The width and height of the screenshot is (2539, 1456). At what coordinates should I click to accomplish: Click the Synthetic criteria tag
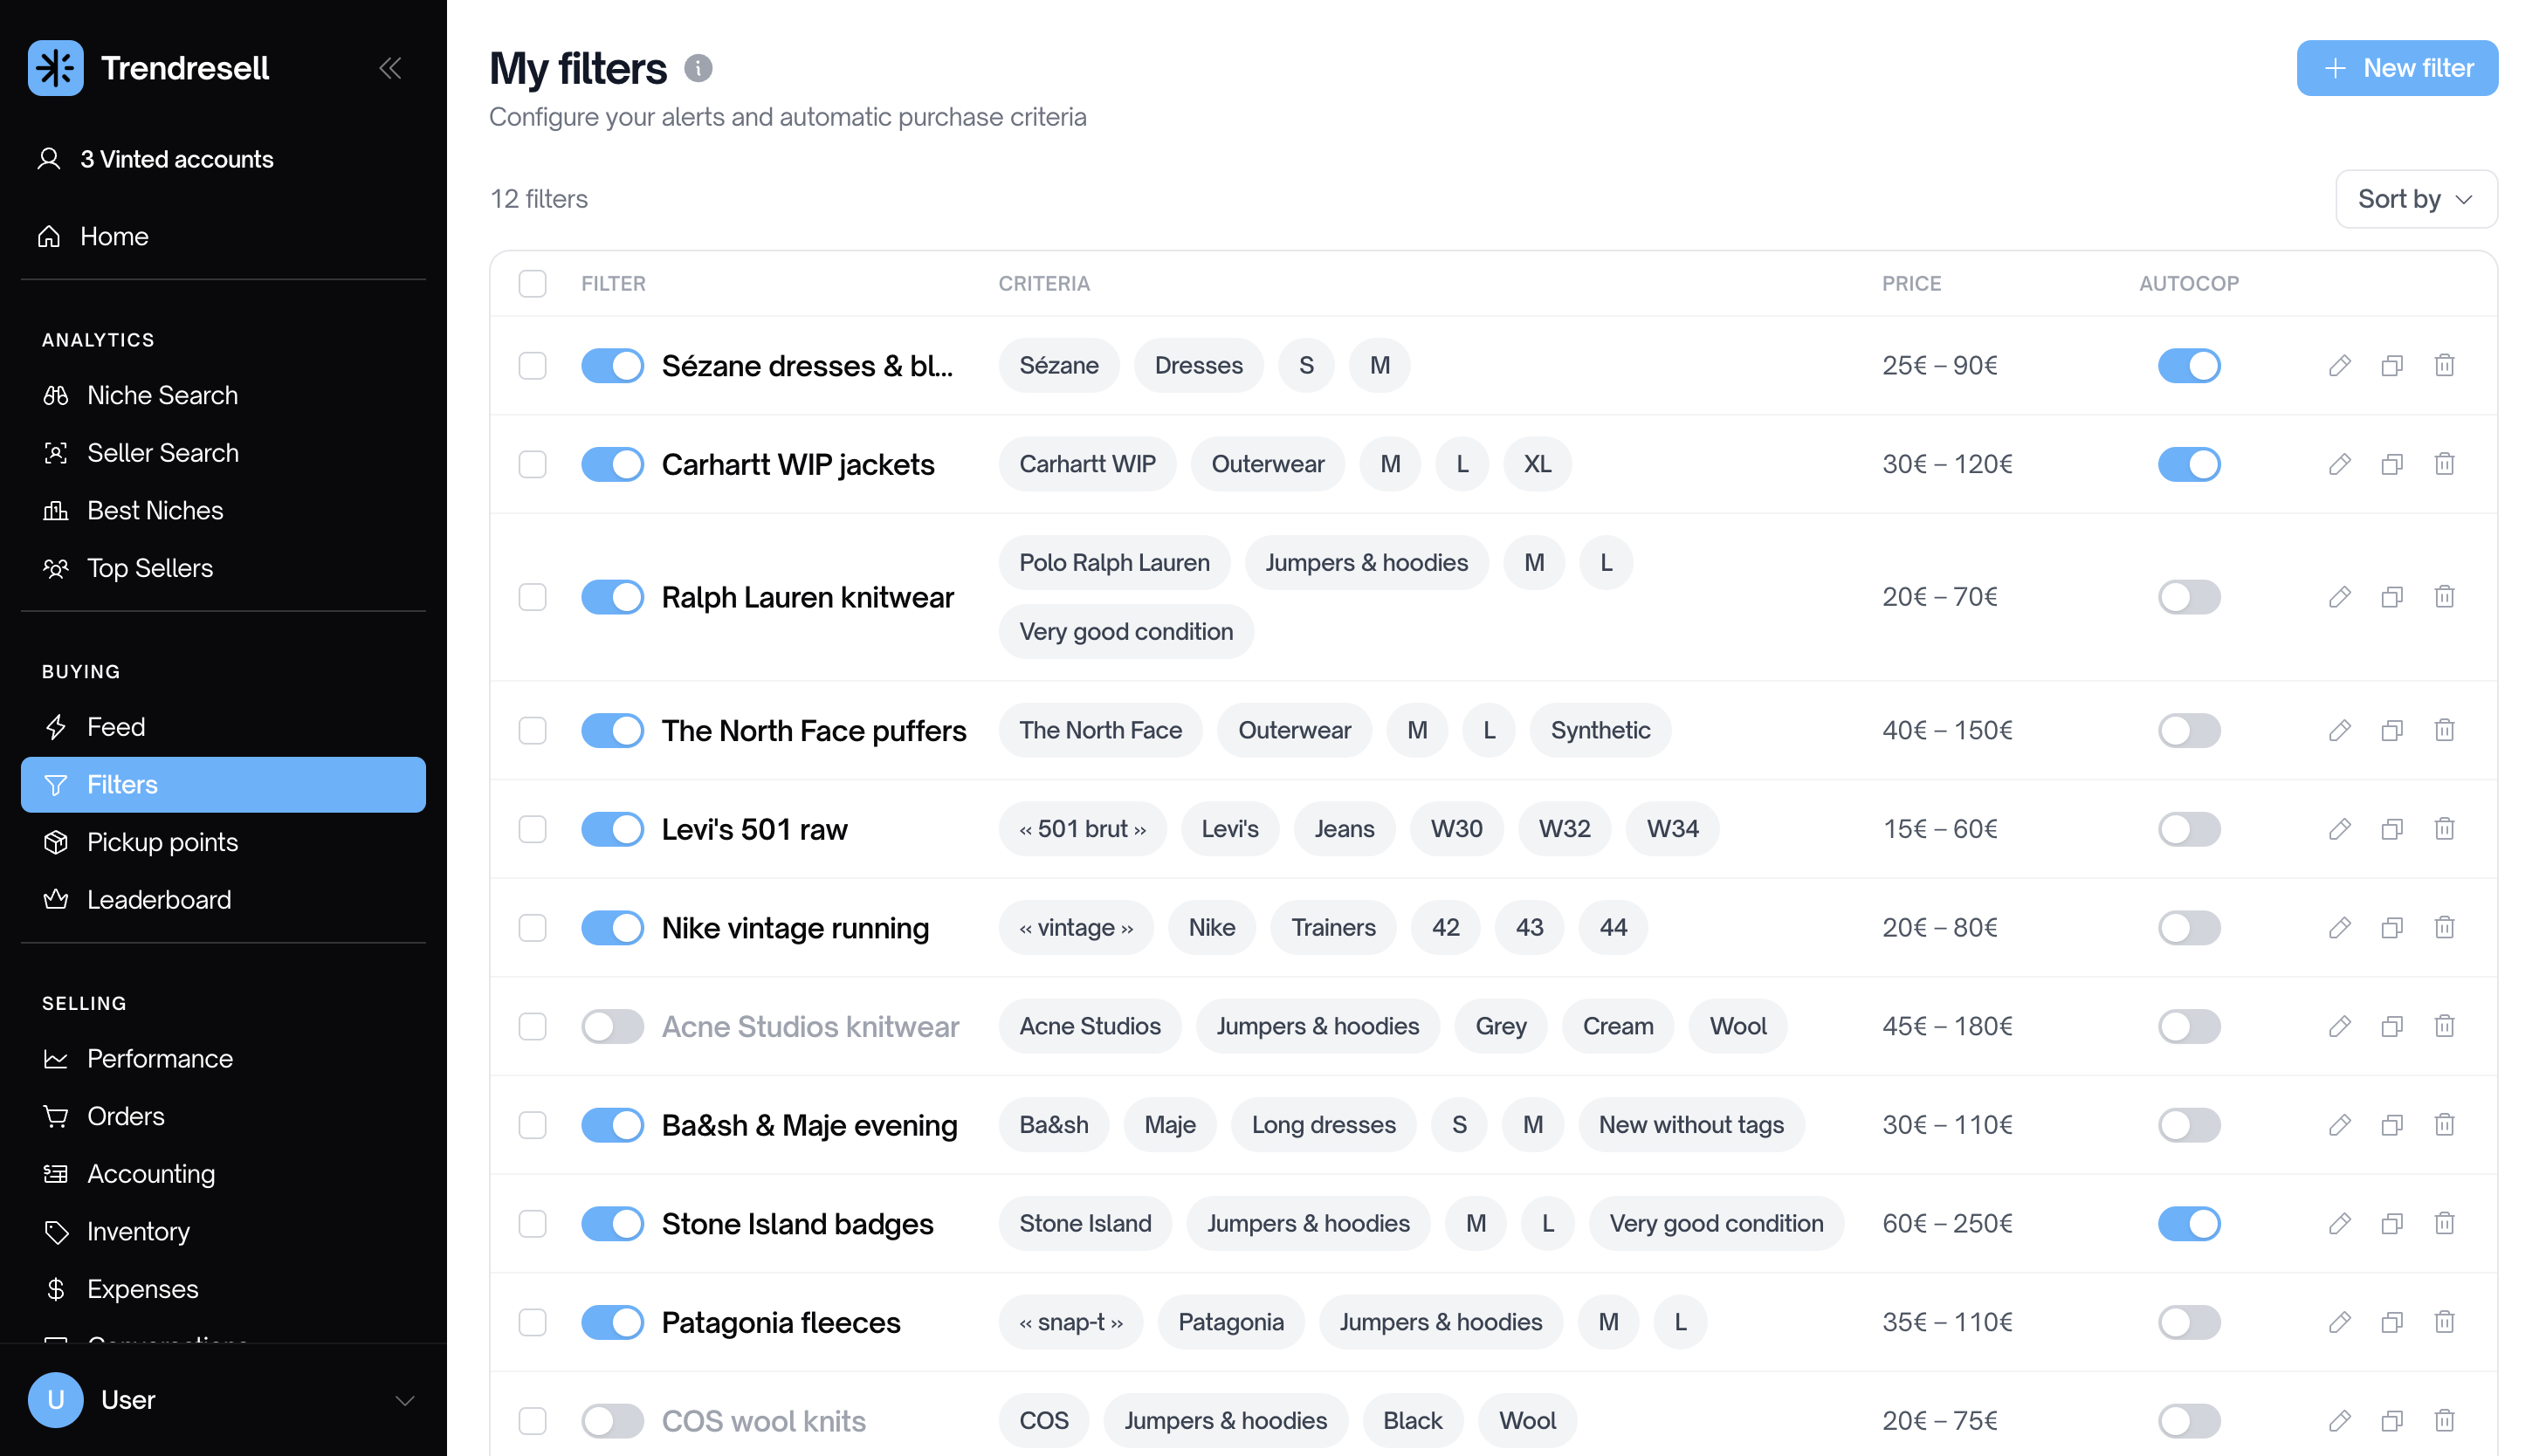[1600, 730]
